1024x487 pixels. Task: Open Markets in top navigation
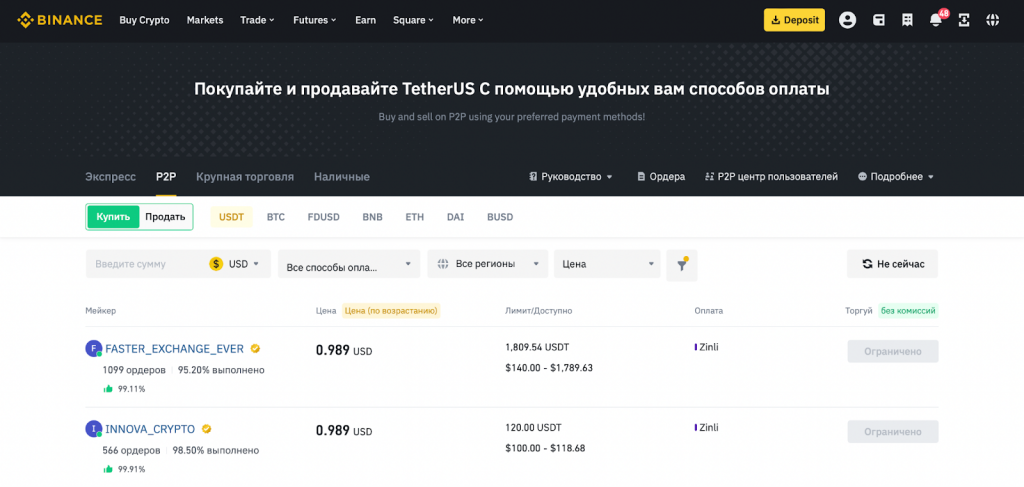(205, 20)
